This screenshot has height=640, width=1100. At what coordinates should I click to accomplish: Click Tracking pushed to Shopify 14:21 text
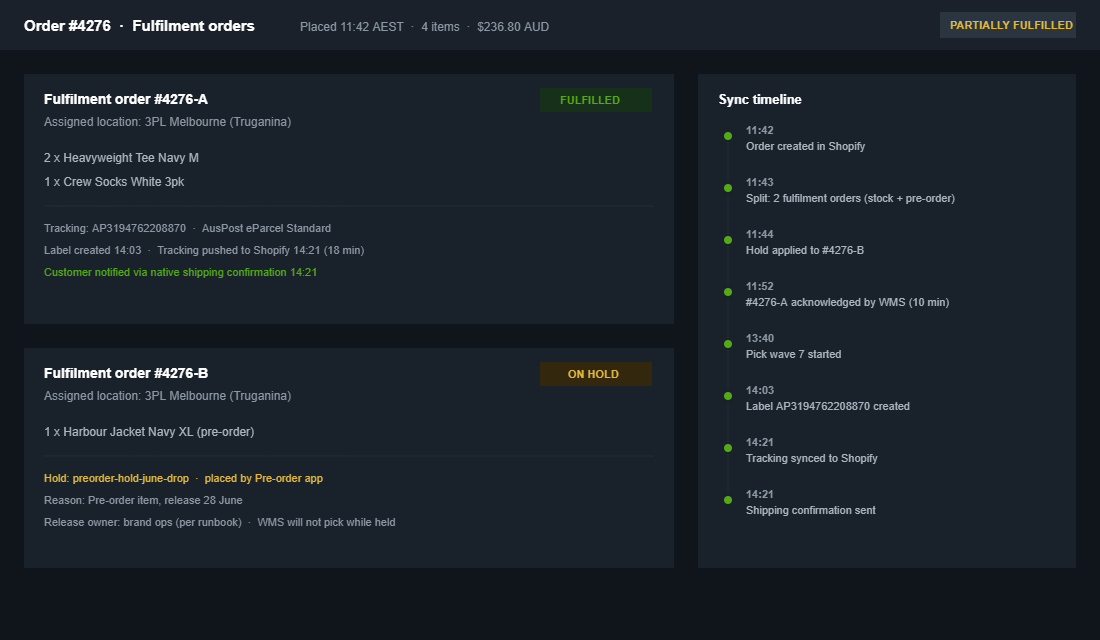(x=260, y=250)
